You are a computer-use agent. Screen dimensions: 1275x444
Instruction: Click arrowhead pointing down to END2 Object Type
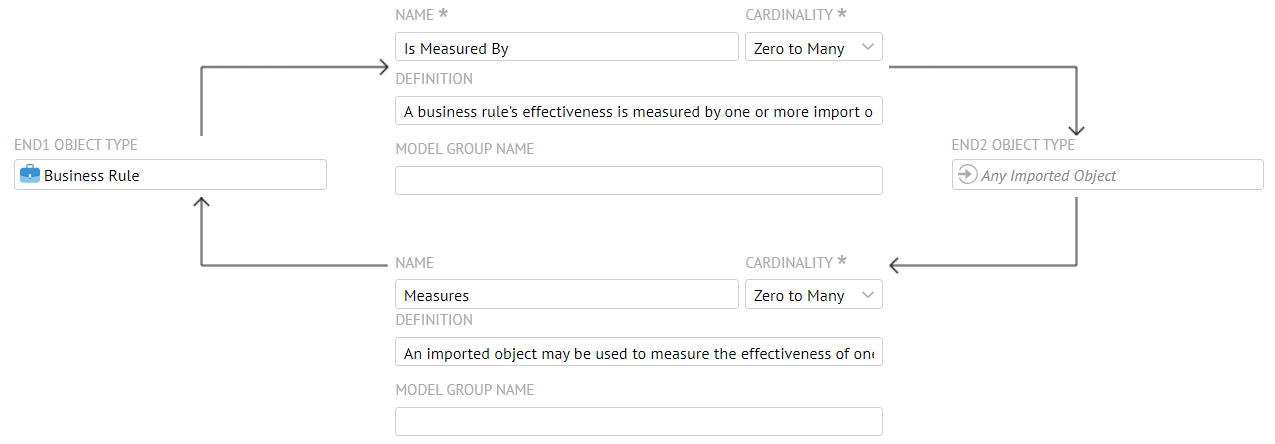[x=1076, y=129]
